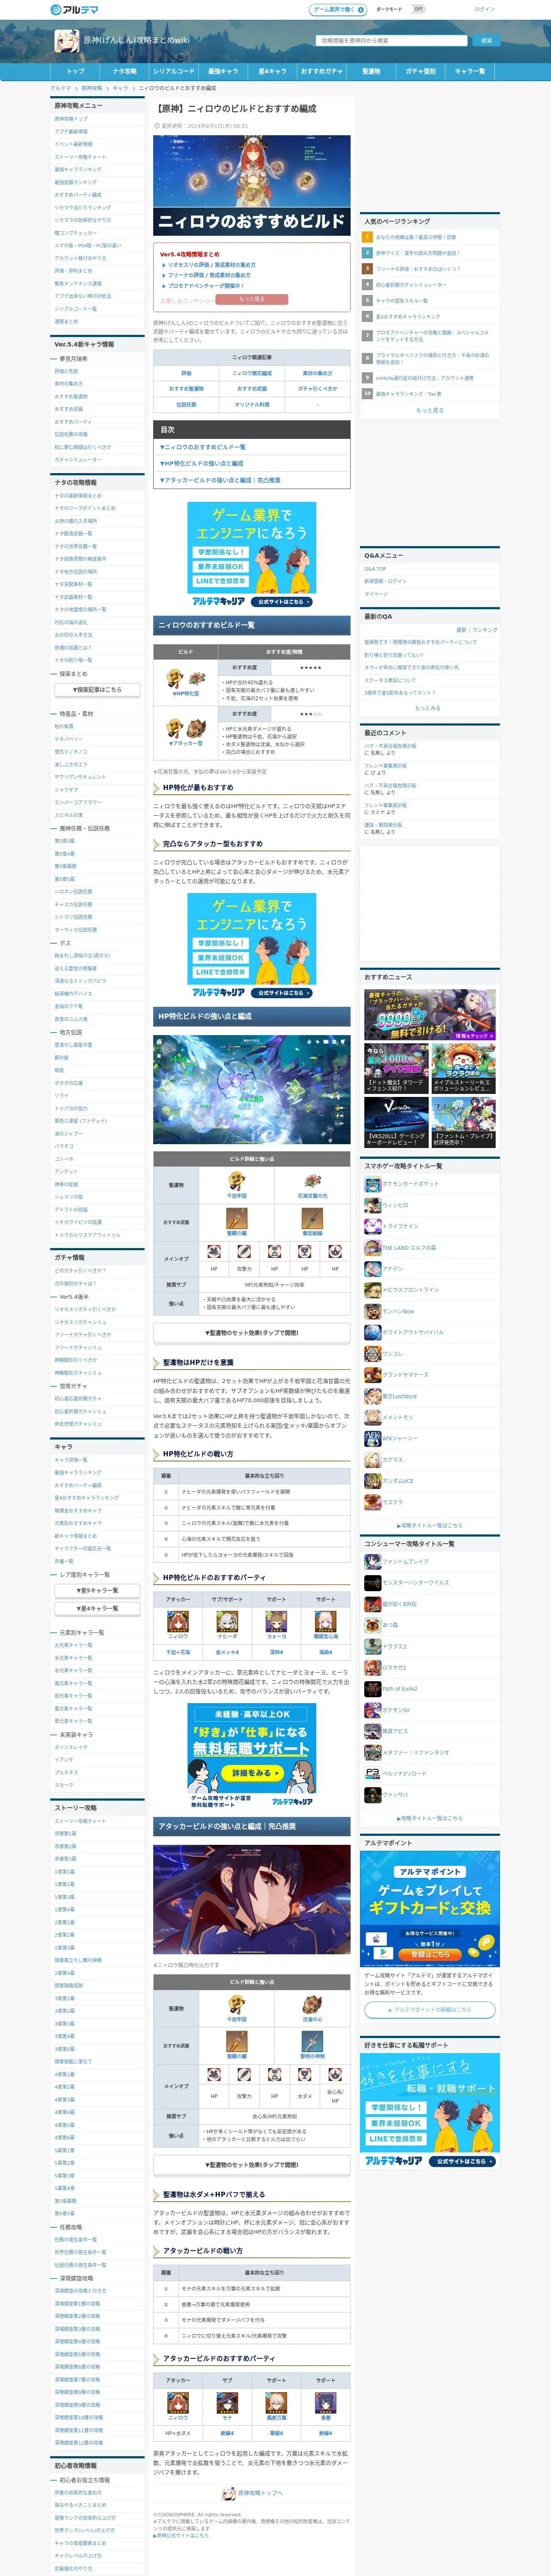The image size is (551, 2576).
Task: Click the 千岩牢固 artifact icon in HP build
Action: (x=237, y=1182)
